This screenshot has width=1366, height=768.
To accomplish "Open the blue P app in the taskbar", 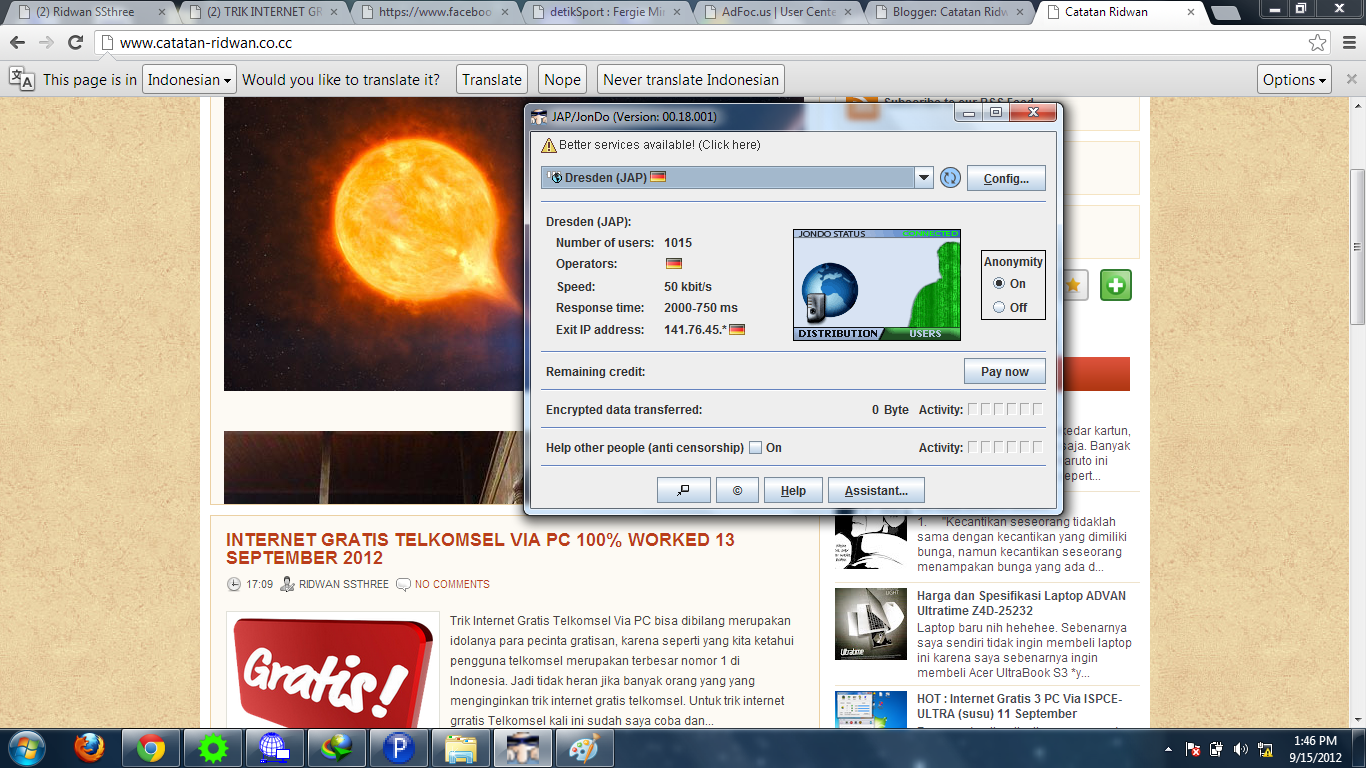I will click(398, 748).
